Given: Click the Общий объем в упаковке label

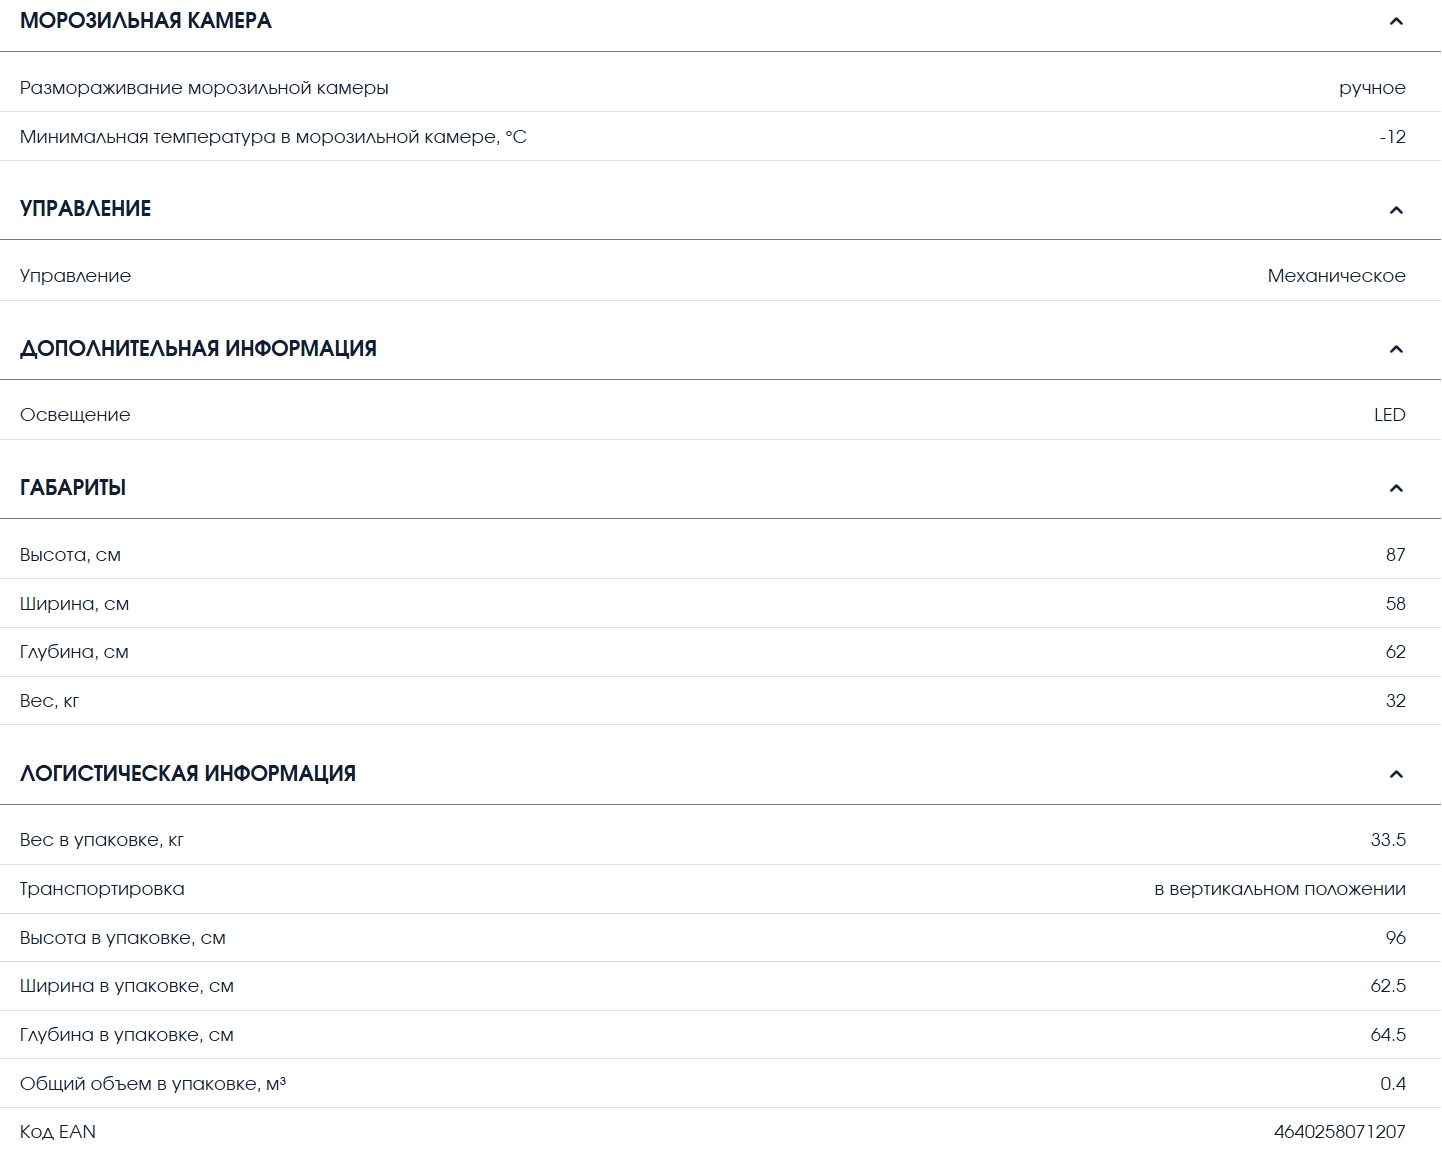Looking at the screenshot, I should (x=153, y=1084).
